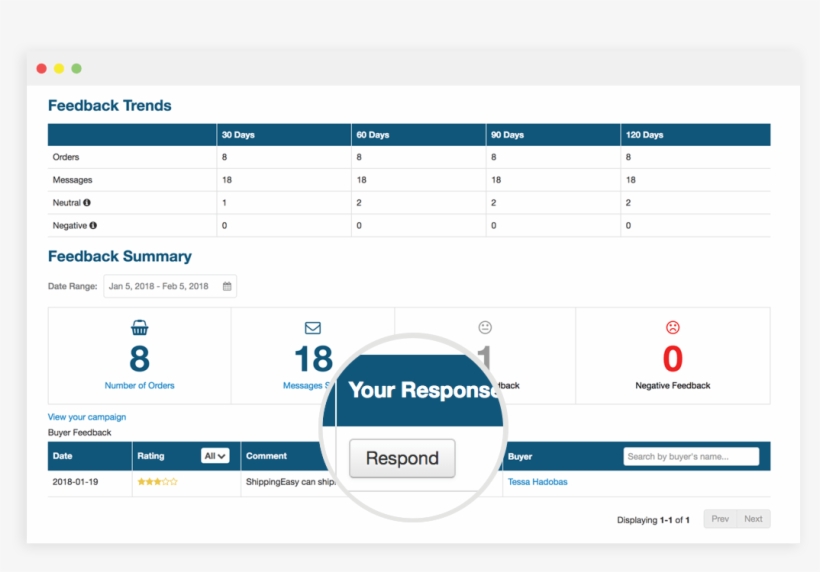Click the Date column header

coord(89,456)
